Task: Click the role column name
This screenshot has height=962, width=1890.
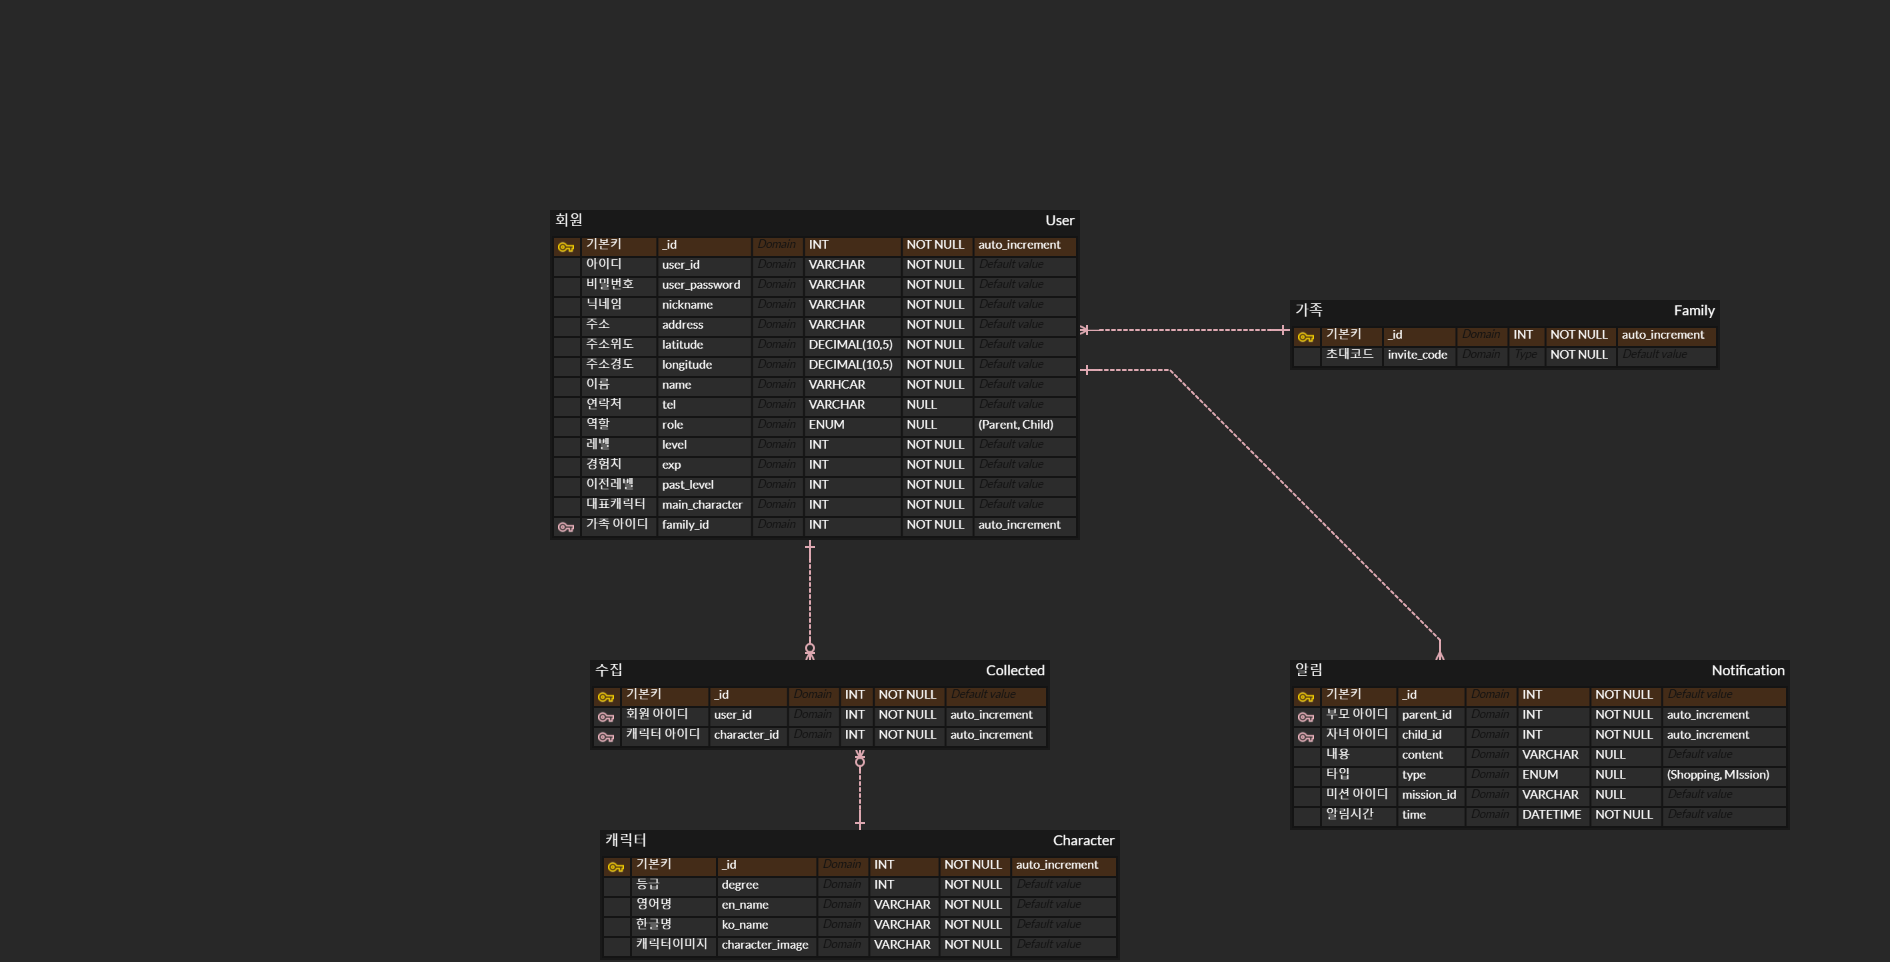Action: (x=672, y=425)
